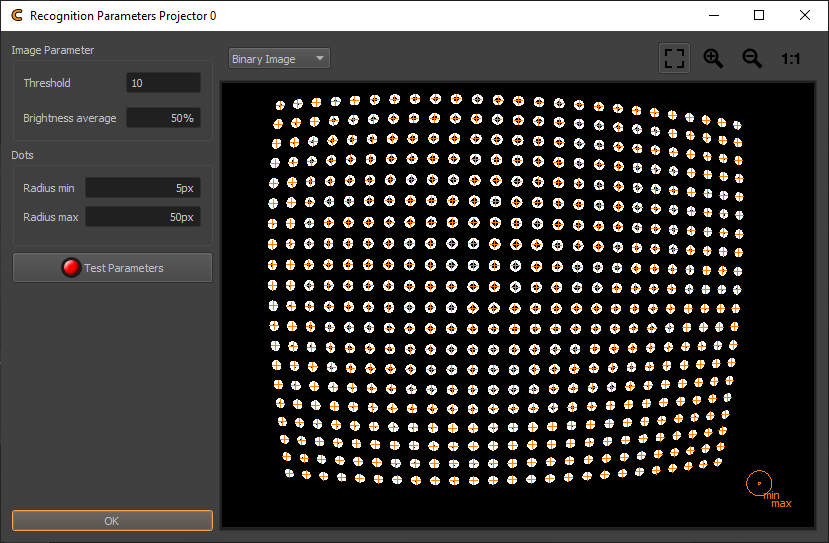Focus the Radius max pixel field

[x=142, y=217]
